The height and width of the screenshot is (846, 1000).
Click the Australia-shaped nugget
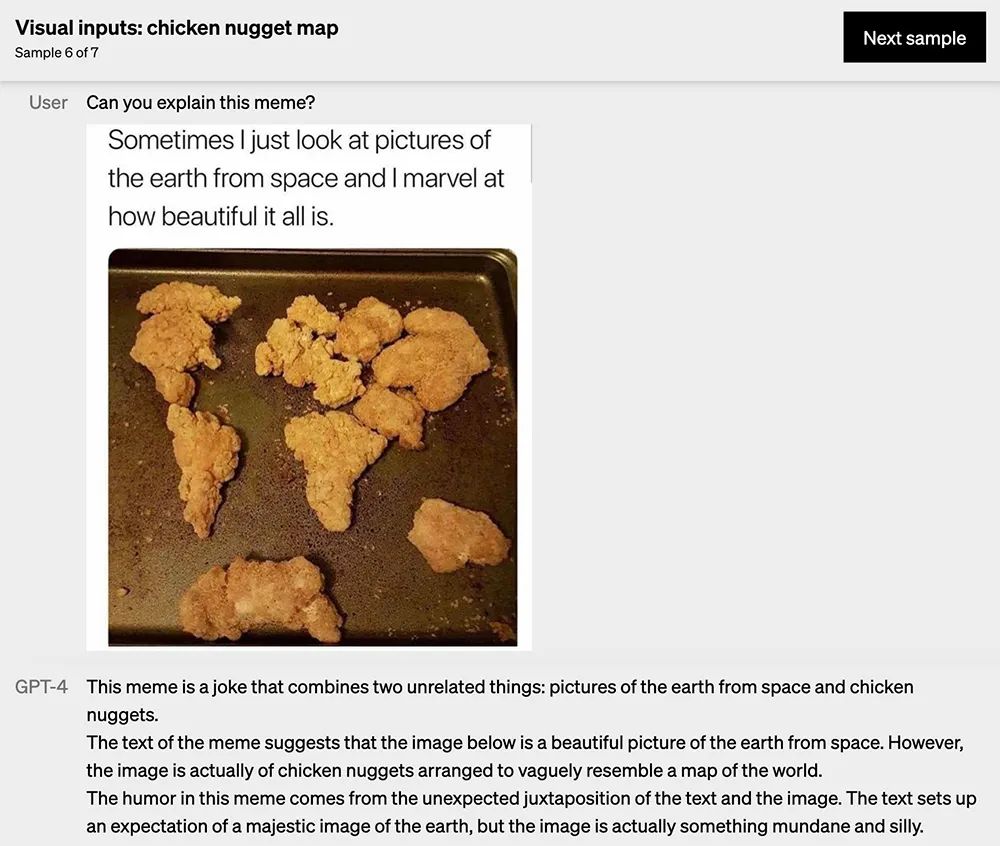(457, 535)
